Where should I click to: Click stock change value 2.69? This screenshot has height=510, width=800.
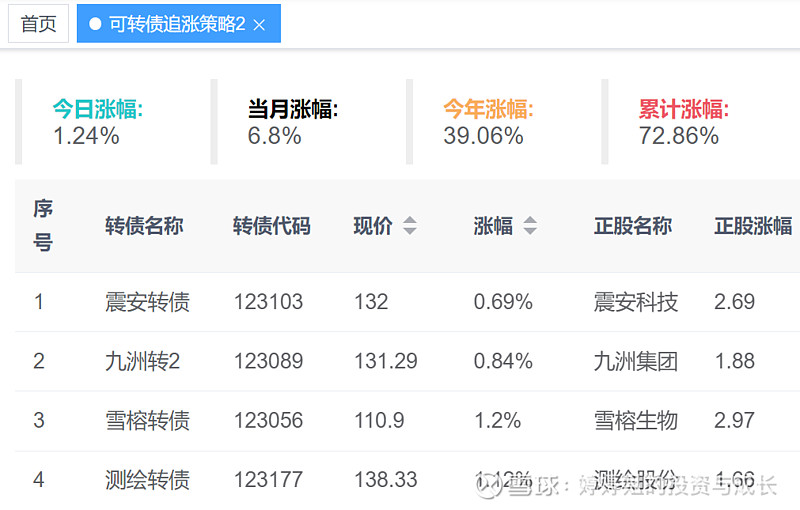tap(734, 302)
